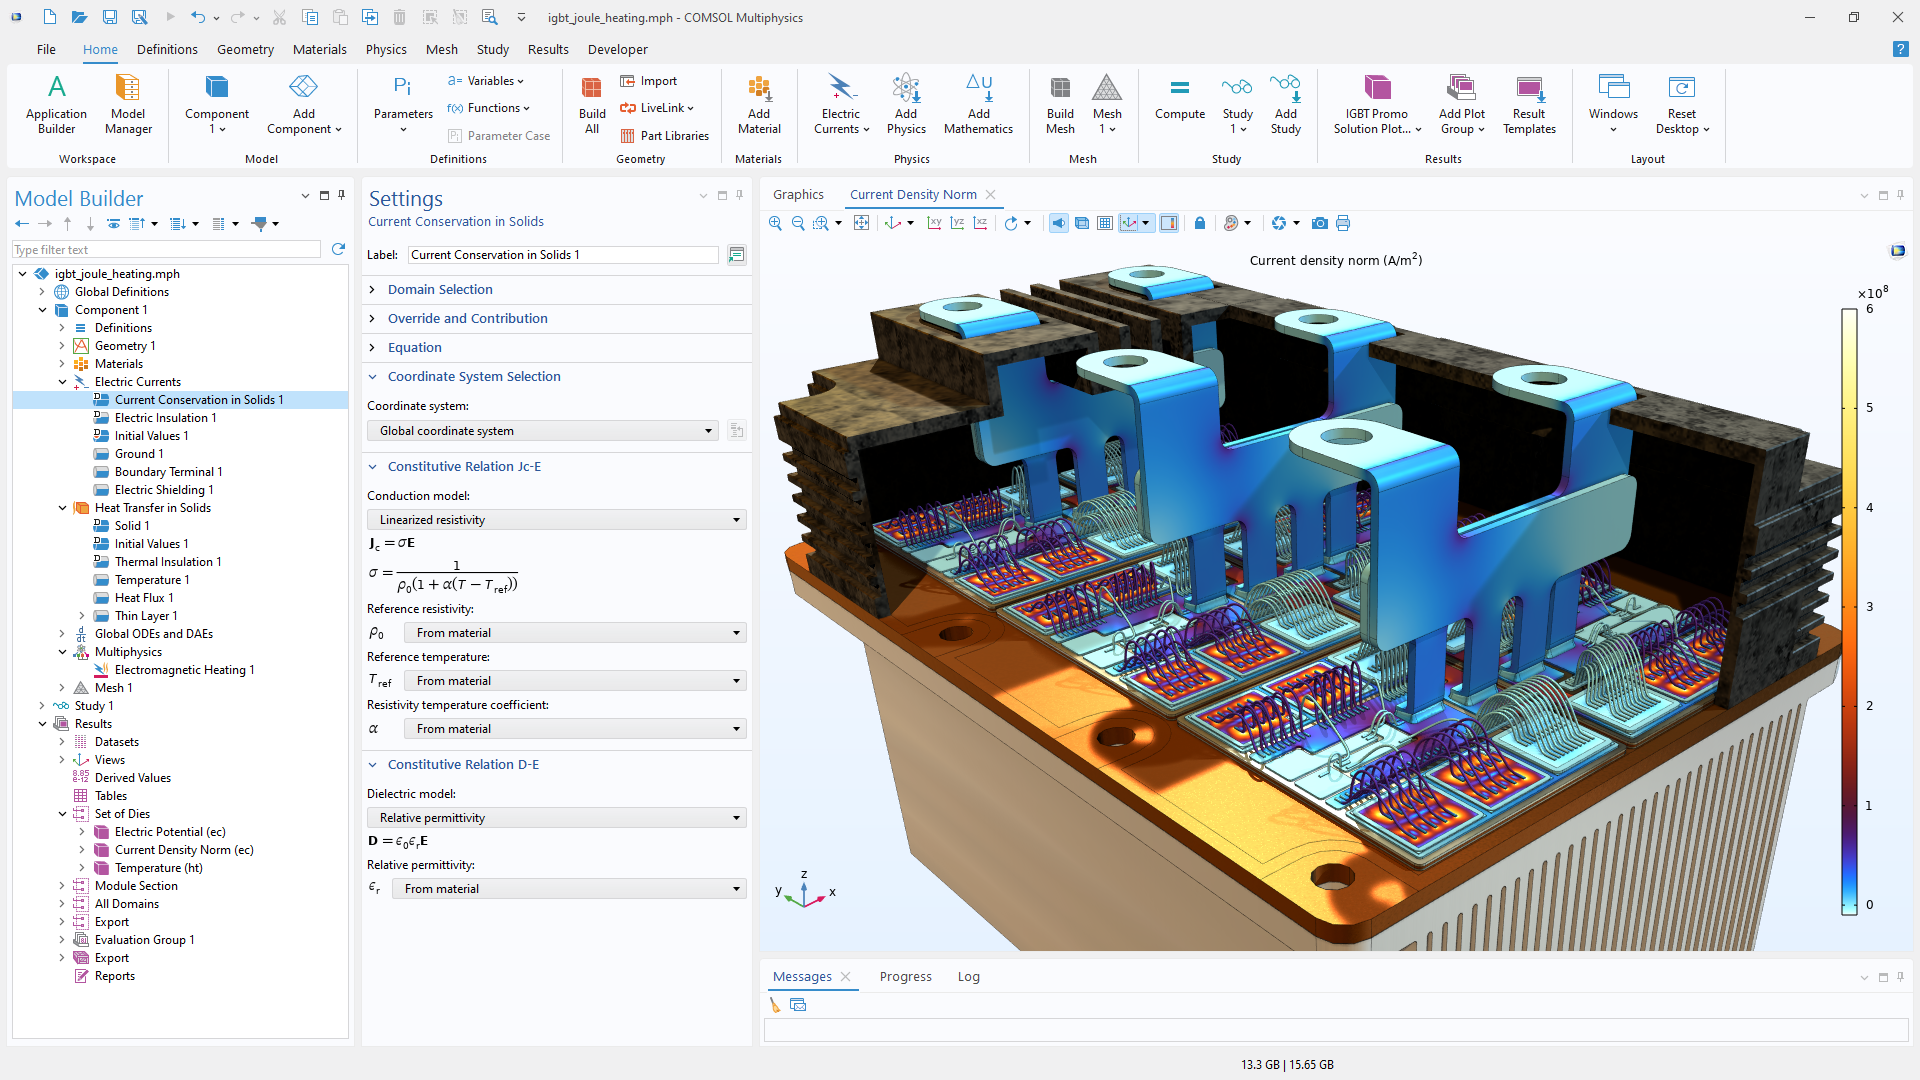
Task: Collapse the Heat Transfer in Solids node
Action: coord(62,508)
